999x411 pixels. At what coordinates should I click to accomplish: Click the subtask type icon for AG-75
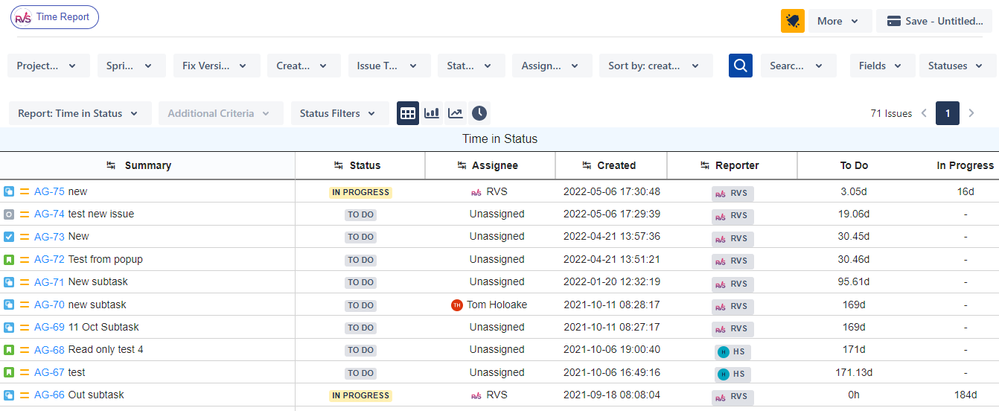(x=8, y=192)
